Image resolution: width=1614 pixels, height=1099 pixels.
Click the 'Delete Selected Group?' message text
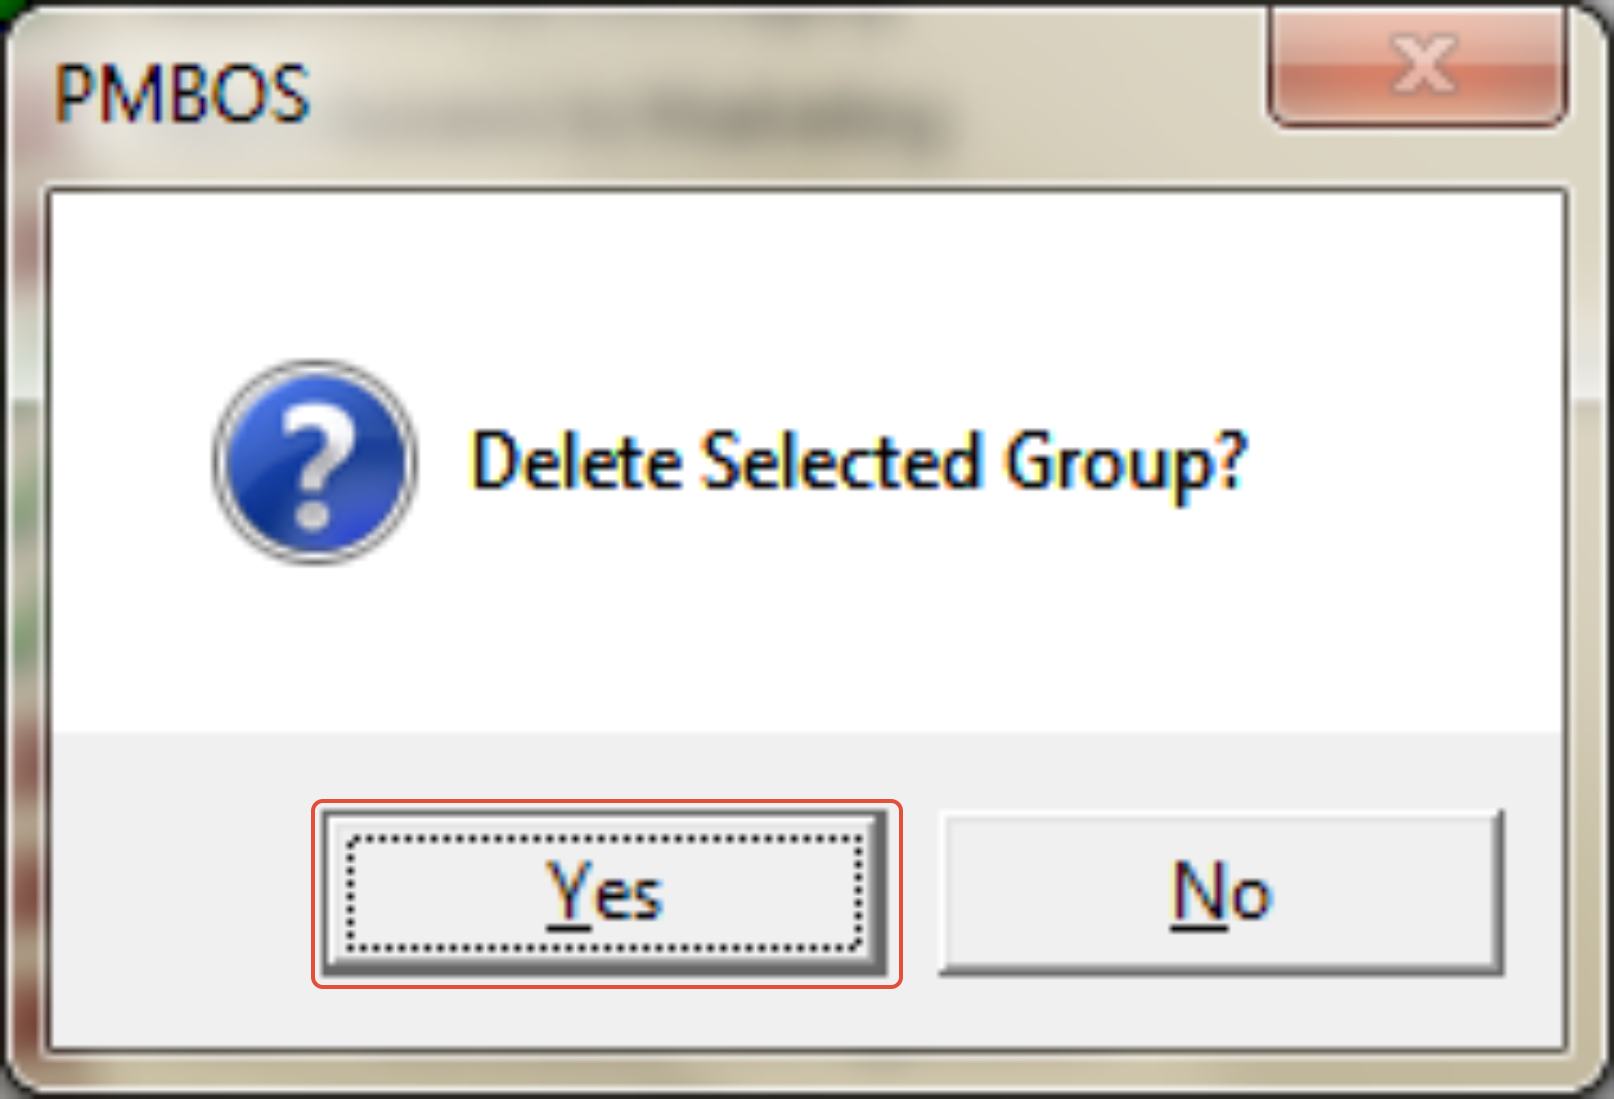[859, 462]
